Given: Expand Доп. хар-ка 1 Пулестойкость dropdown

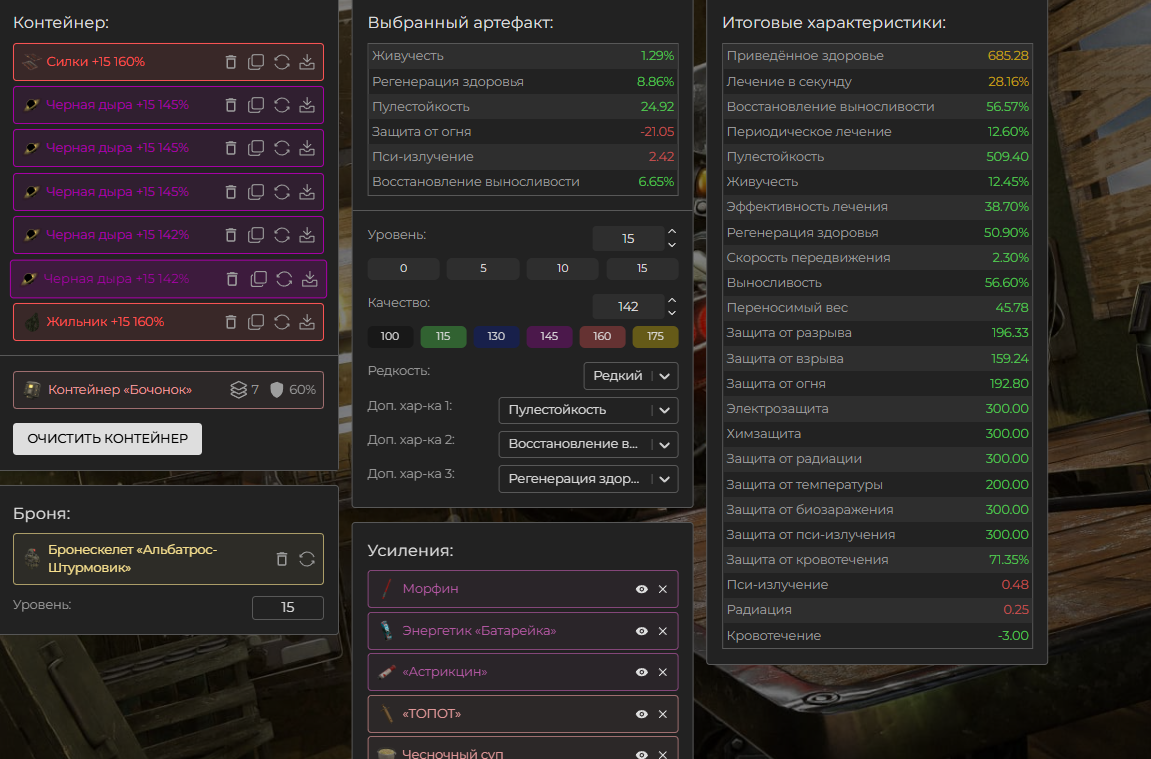Looking at the screenshot, I should coord(587,410).
